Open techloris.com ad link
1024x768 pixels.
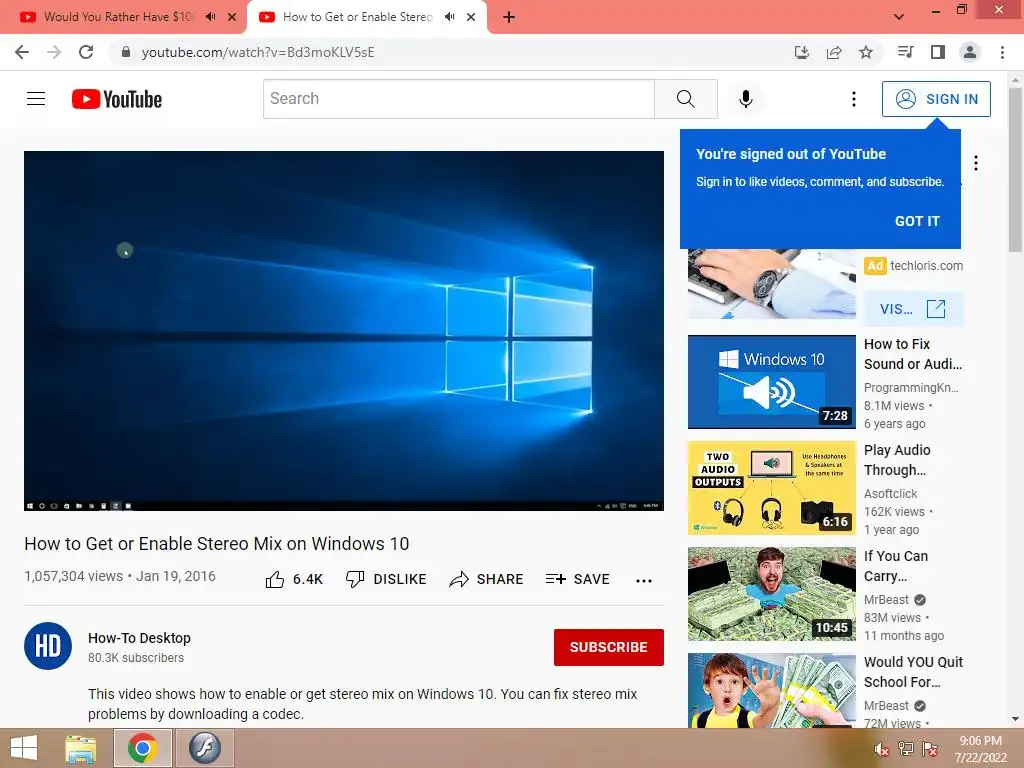click(926, 266)
